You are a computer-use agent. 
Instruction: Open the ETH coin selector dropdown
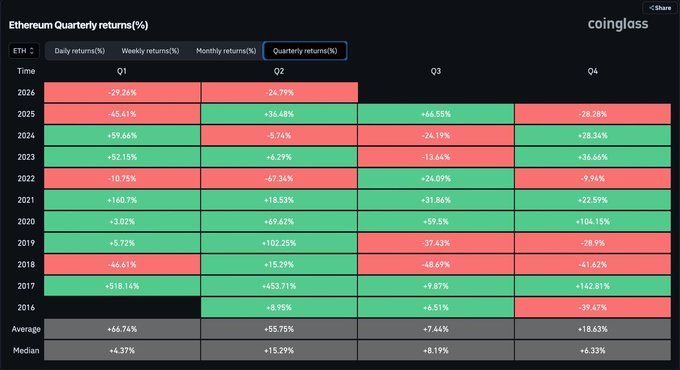[24, 51]
